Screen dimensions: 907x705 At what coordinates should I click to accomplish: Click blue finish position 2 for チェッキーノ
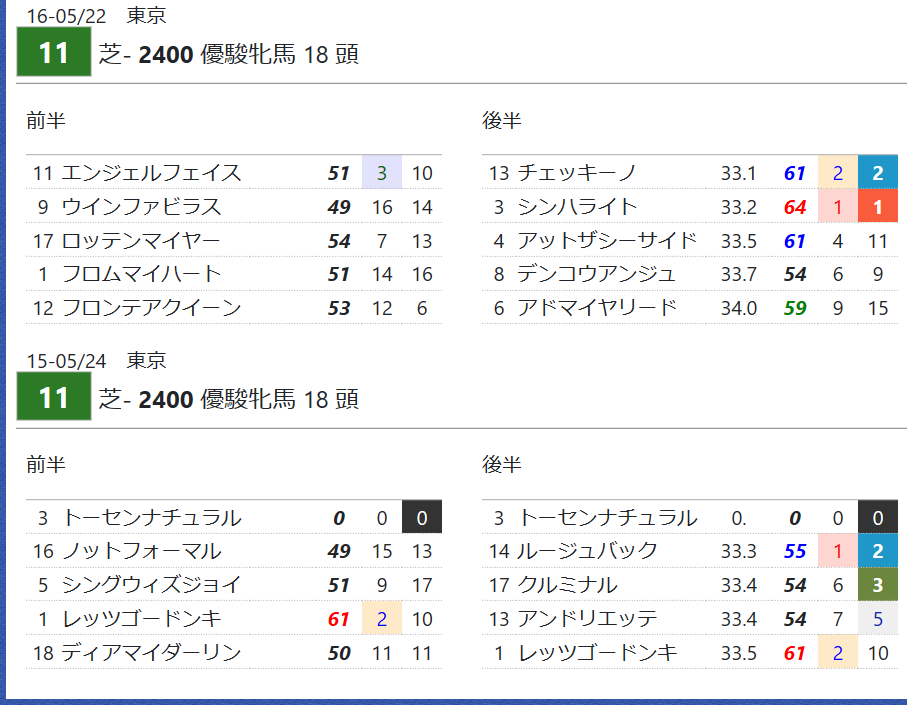pos(877,172)
